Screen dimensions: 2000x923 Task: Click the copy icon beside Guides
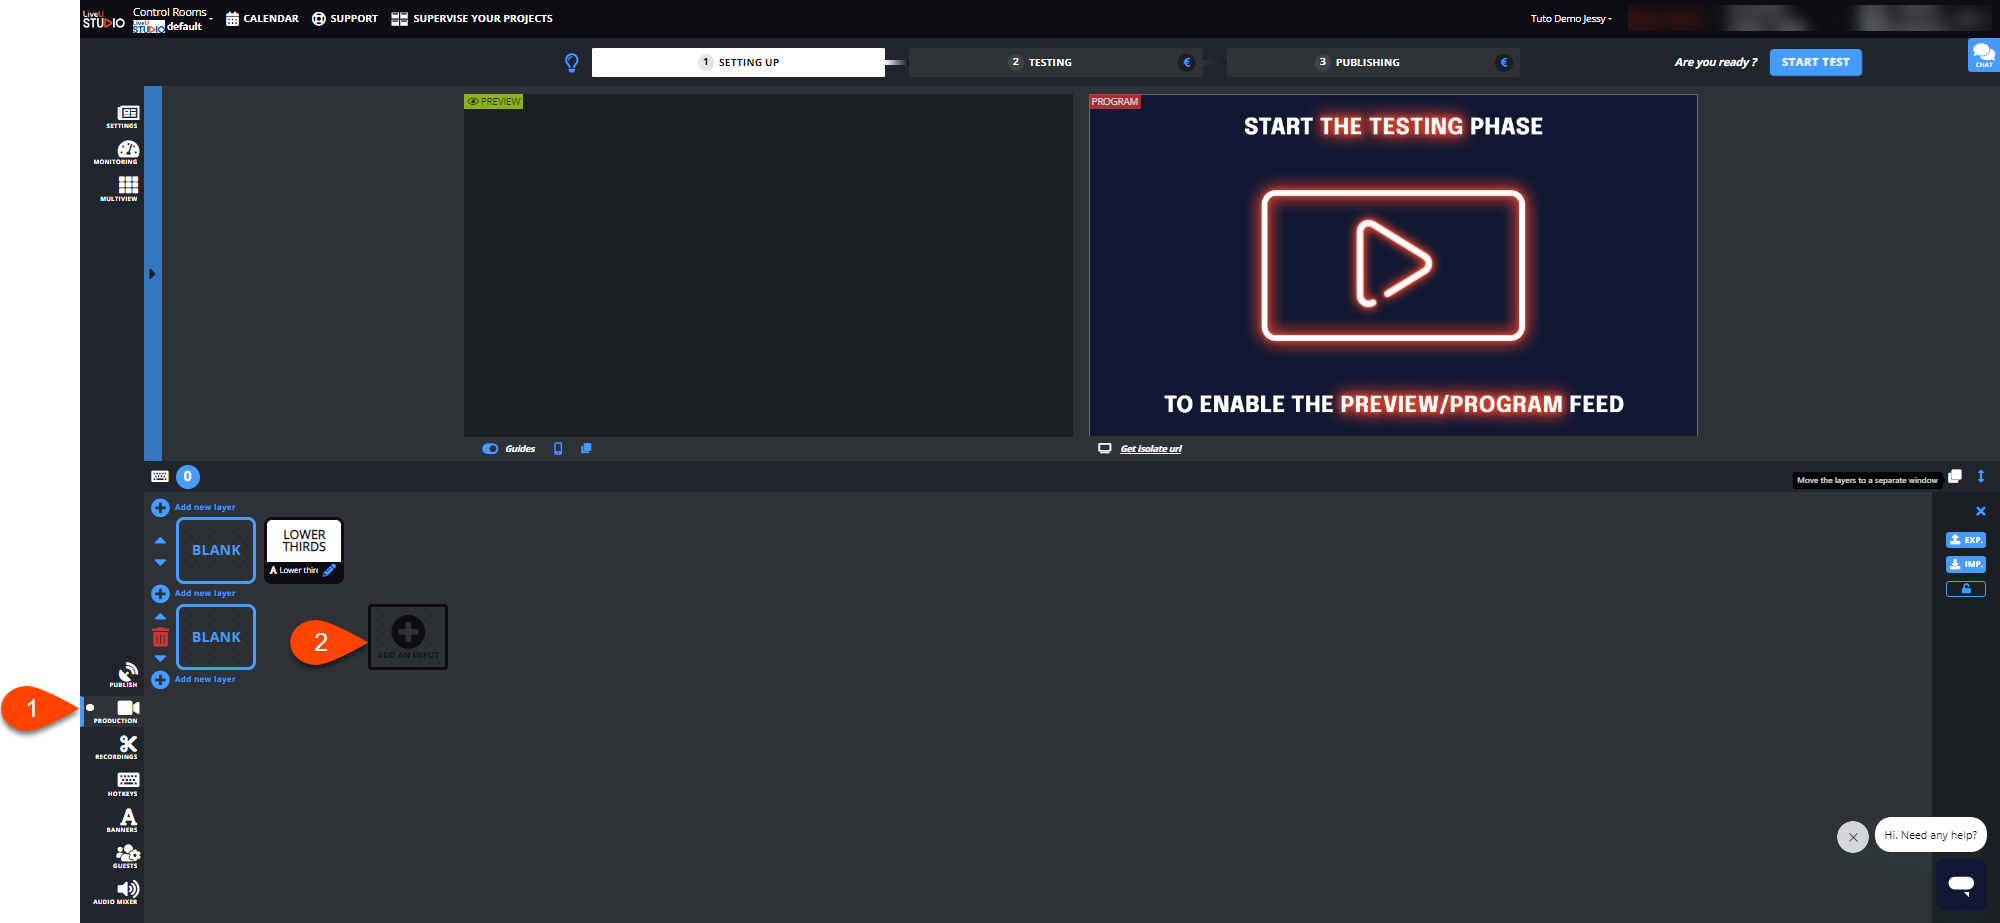click(x=586, y=448)
